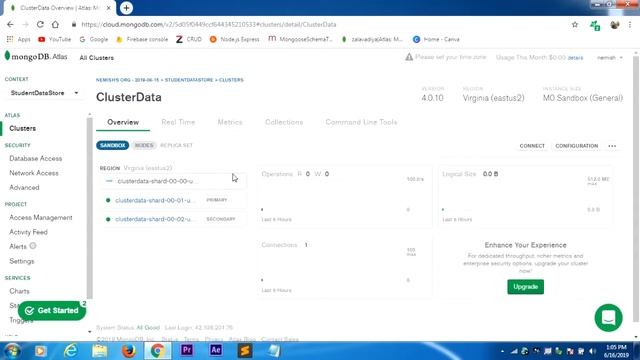Open the Google bookmark
Viewport: 640px width, 360px height.
[94, 39]
